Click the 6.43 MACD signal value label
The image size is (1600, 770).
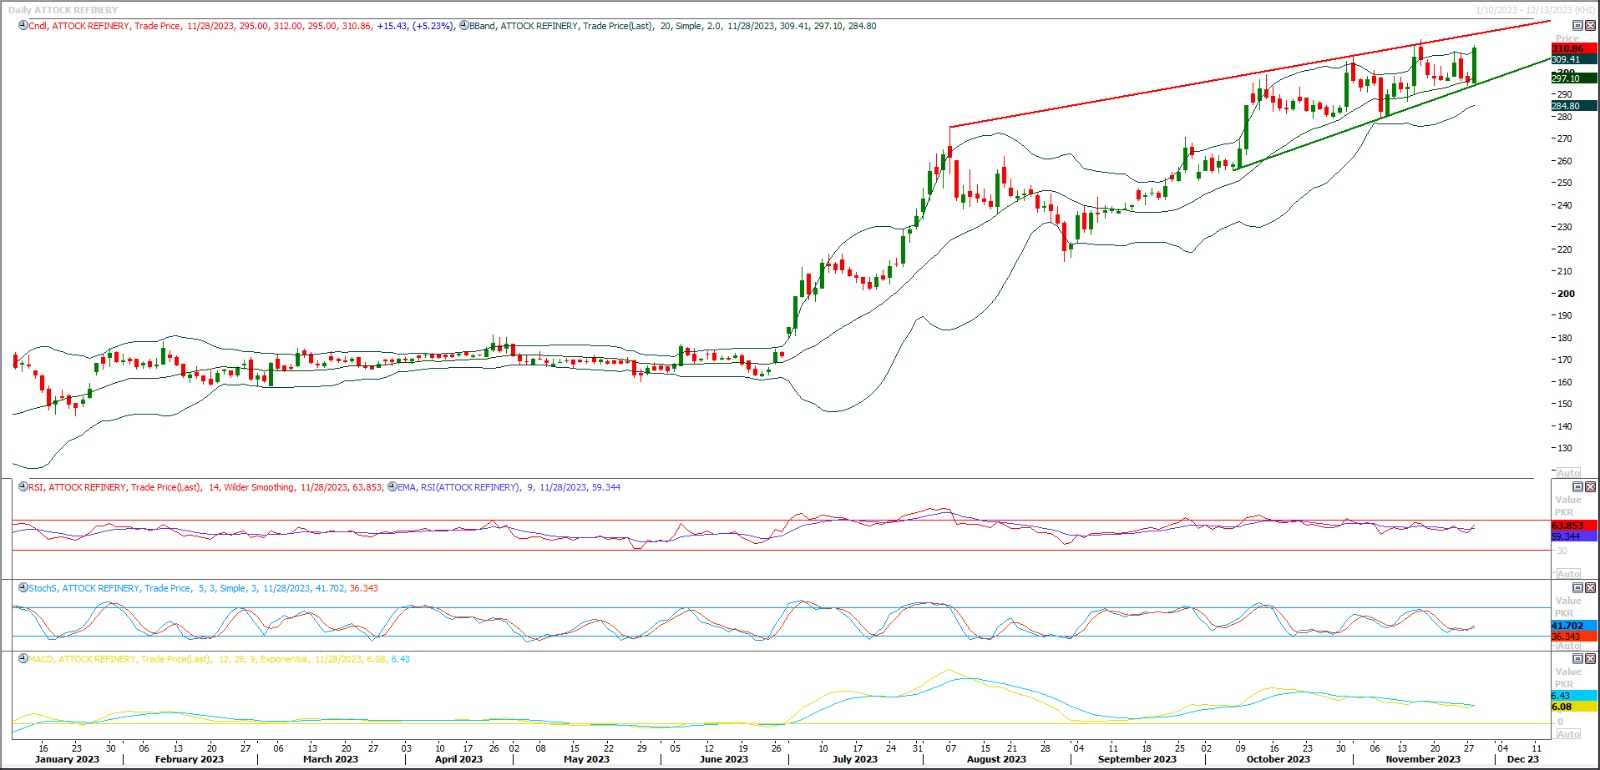point(1574,696)
